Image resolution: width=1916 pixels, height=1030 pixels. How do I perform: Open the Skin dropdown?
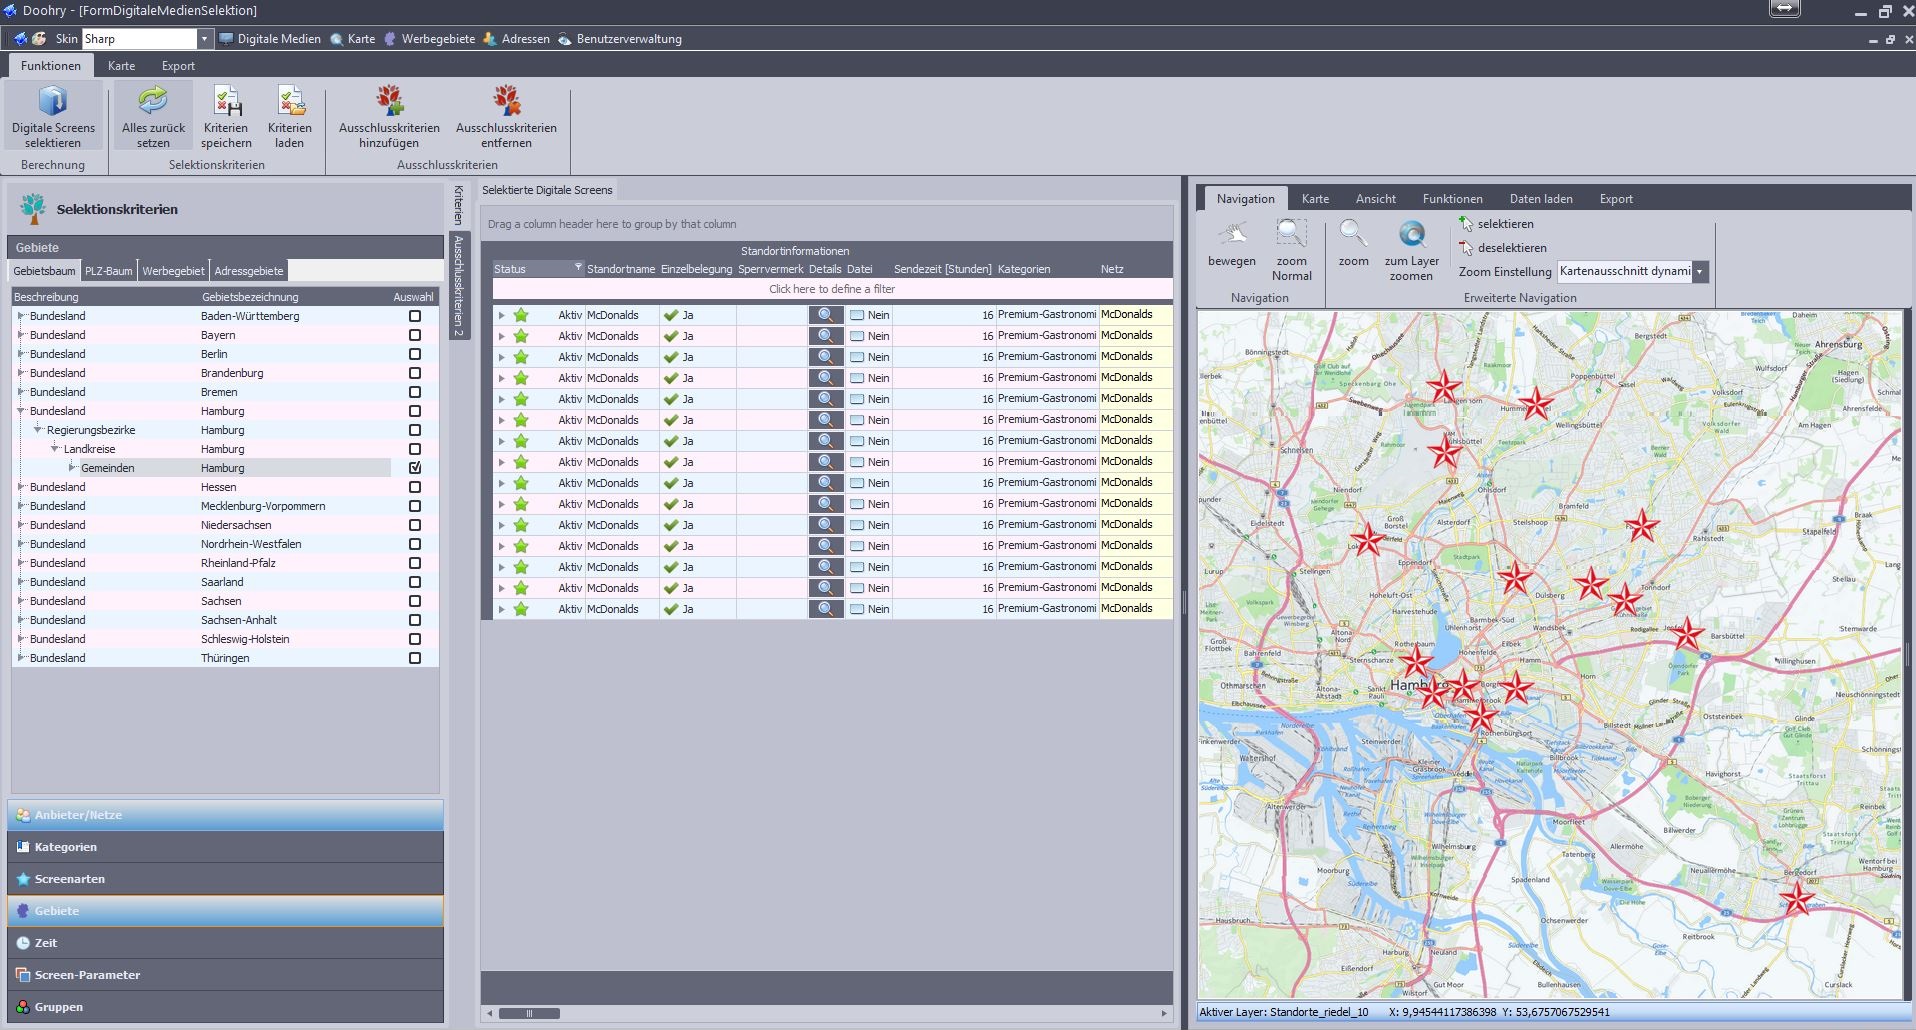[204, 39]
